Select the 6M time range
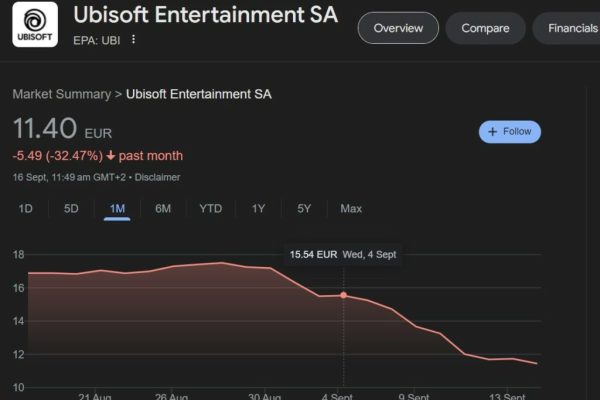Image resolution: width=600 pixels, height=400 pixels. tap(163, 209)
